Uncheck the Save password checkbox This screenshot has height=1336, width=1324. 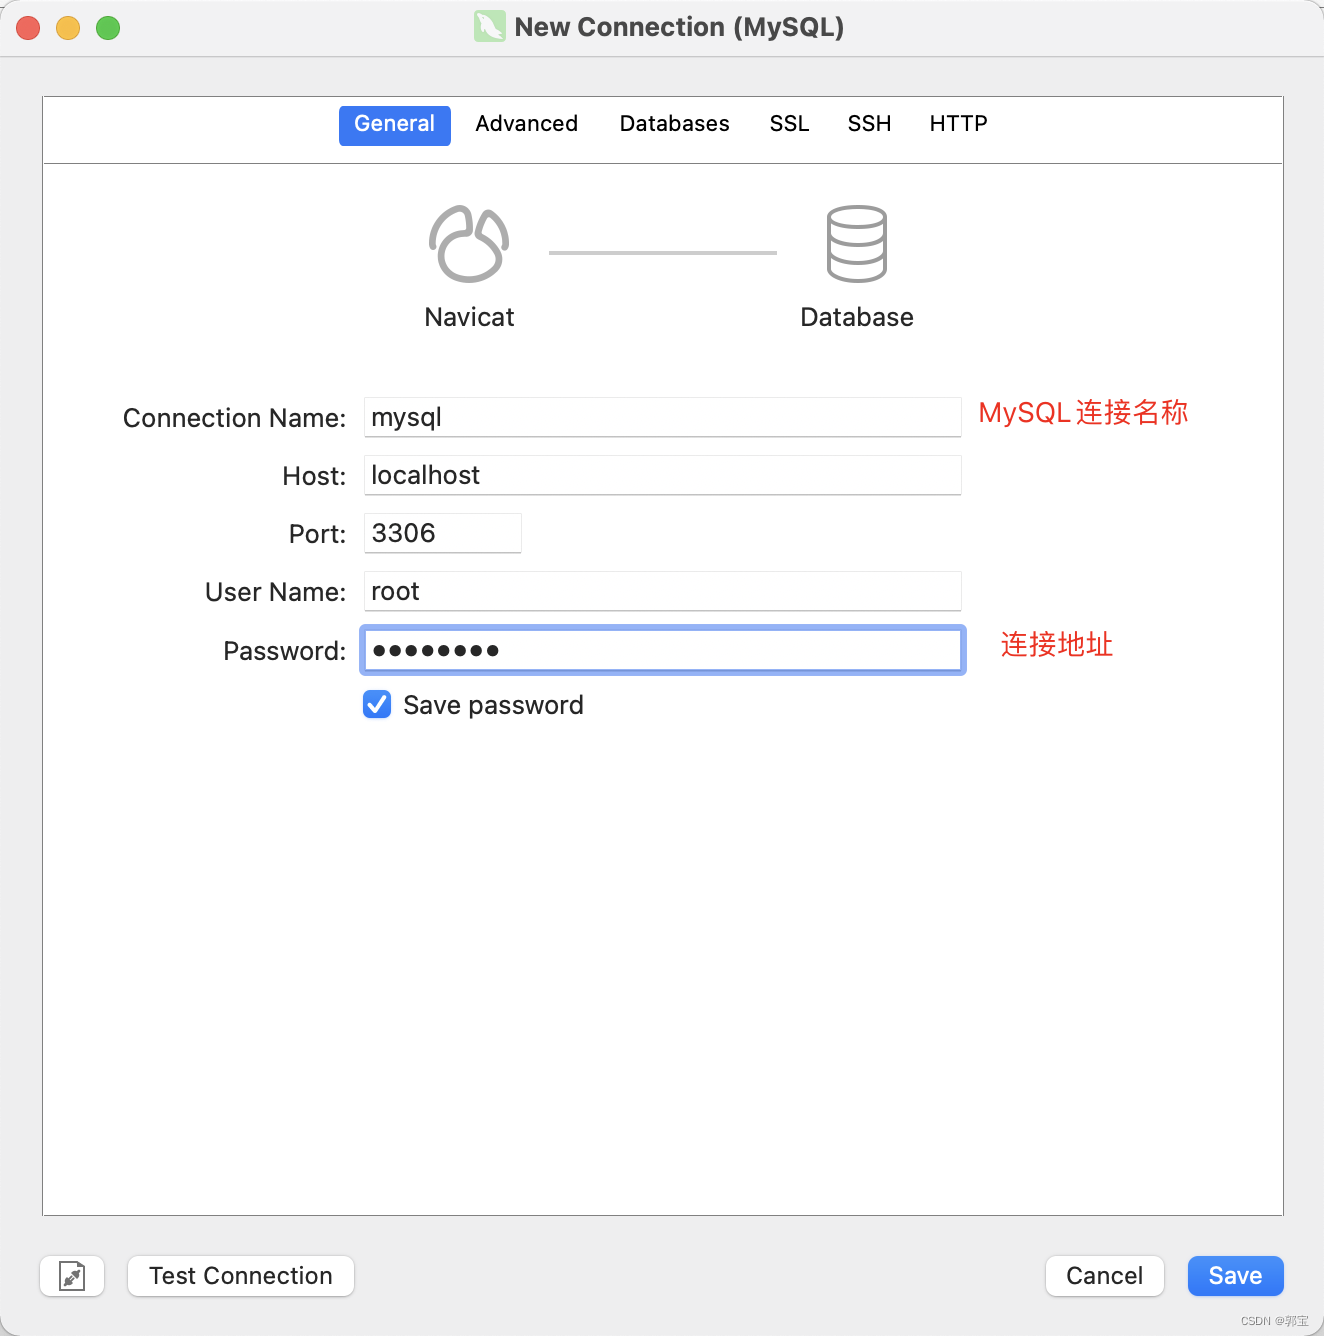coord(377,704)
